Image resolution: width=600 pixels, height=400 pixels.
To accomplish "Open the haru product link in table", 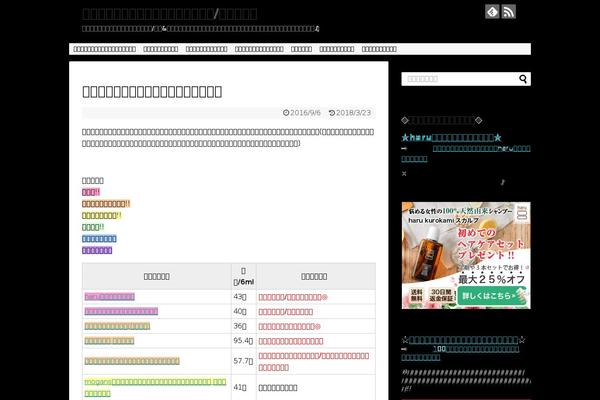I will point(109,297).
